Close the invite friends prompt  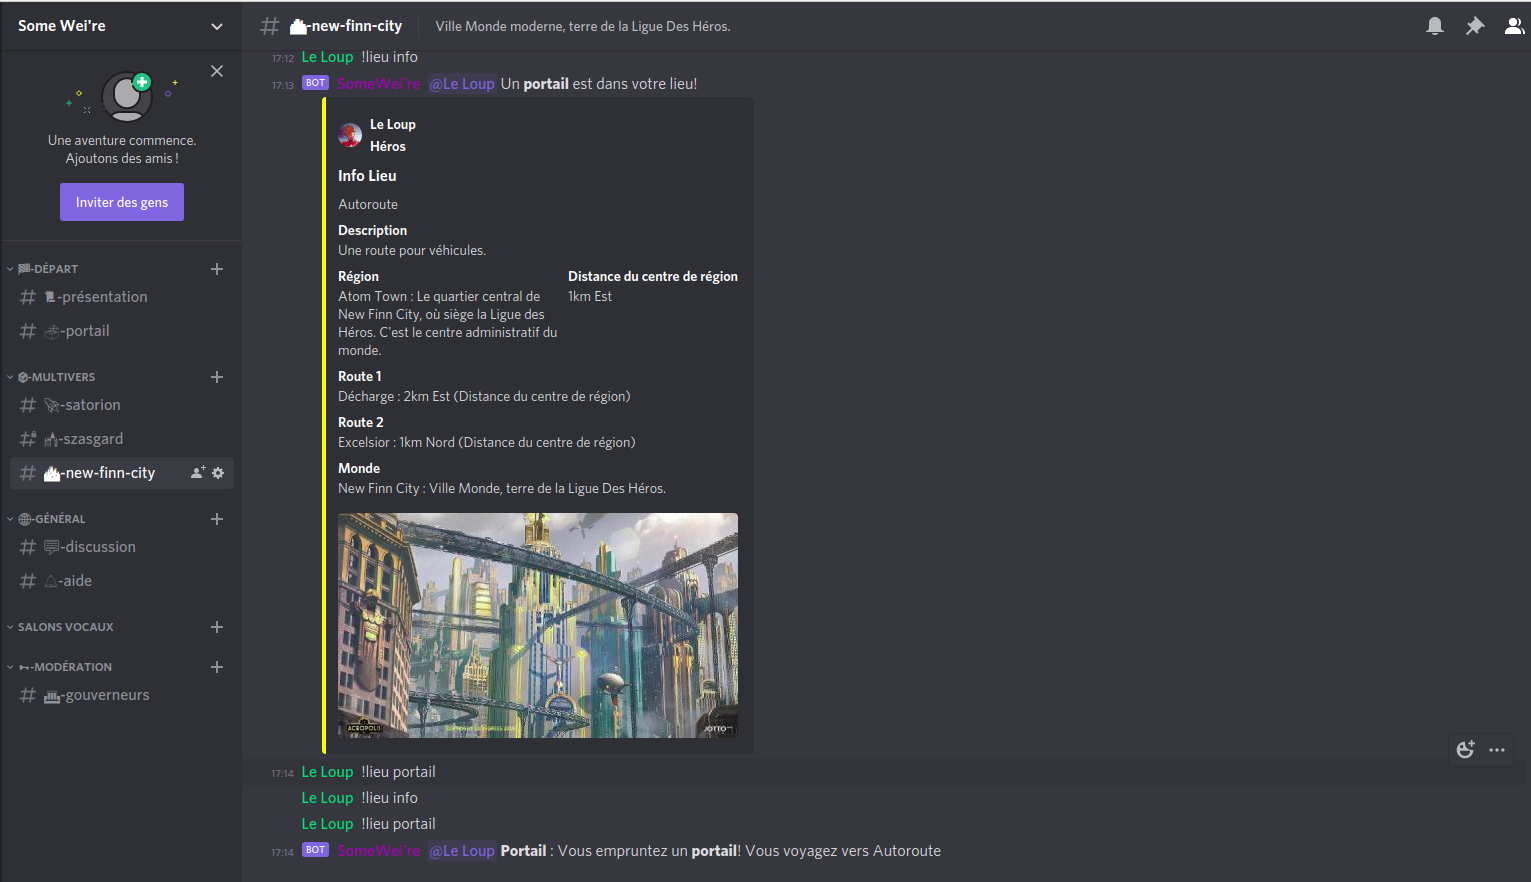tap(217, 71)
